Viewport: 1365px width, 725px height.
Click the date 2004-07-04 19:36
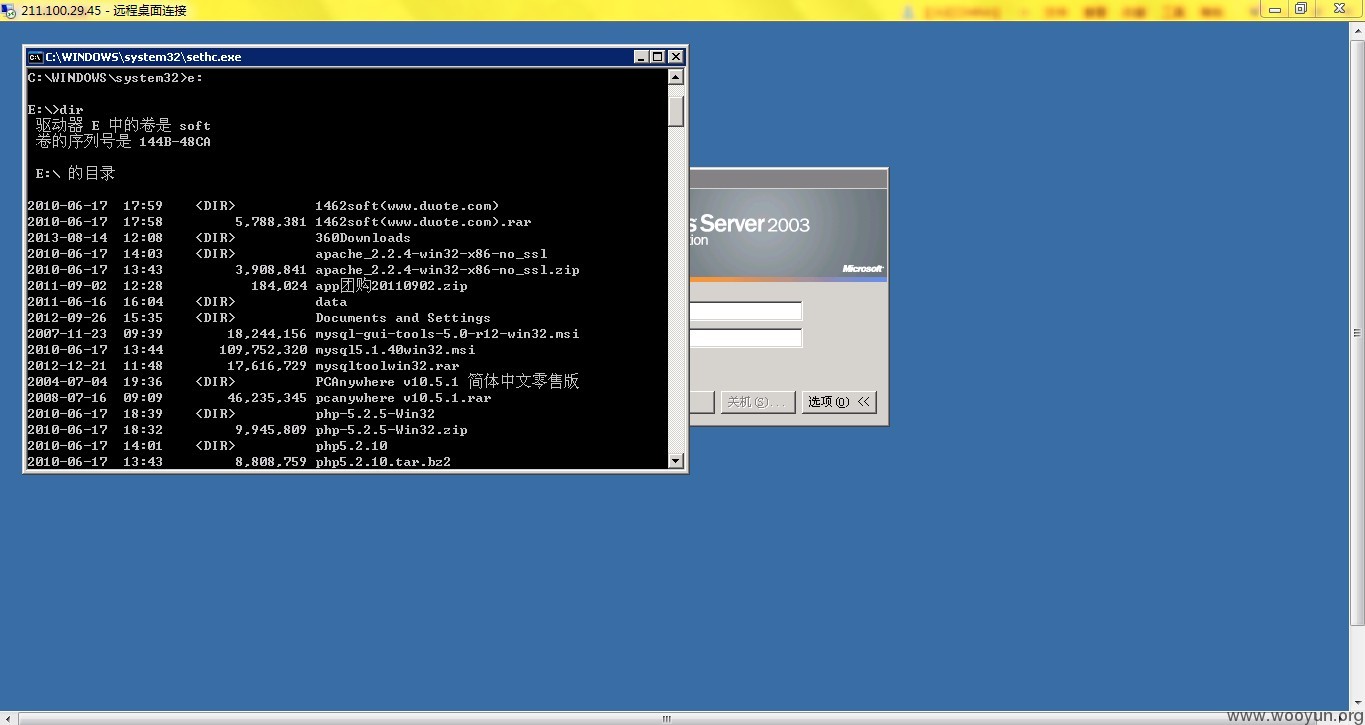point(95,381)
